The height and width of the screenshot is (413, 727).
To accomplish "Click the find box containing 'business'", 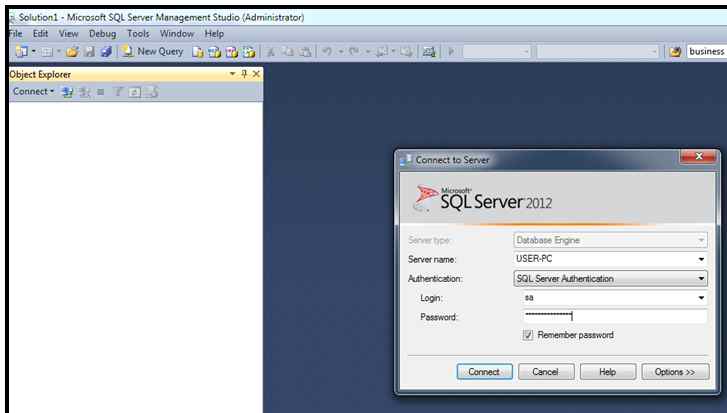I will (x=707, y=51).
